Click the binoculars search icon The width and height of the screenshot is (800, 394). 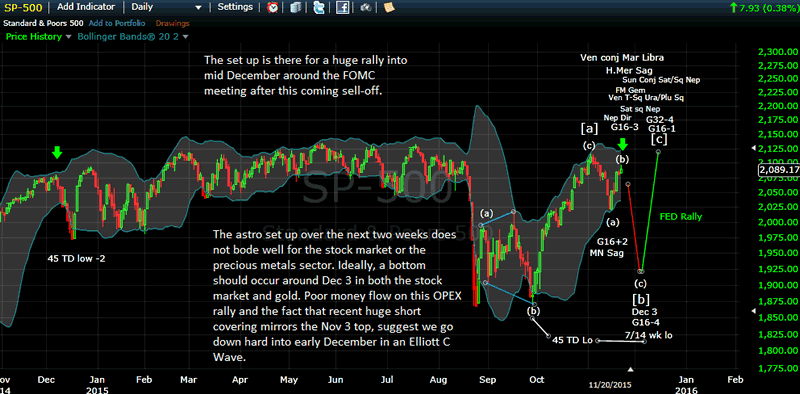tap(365, 8)
